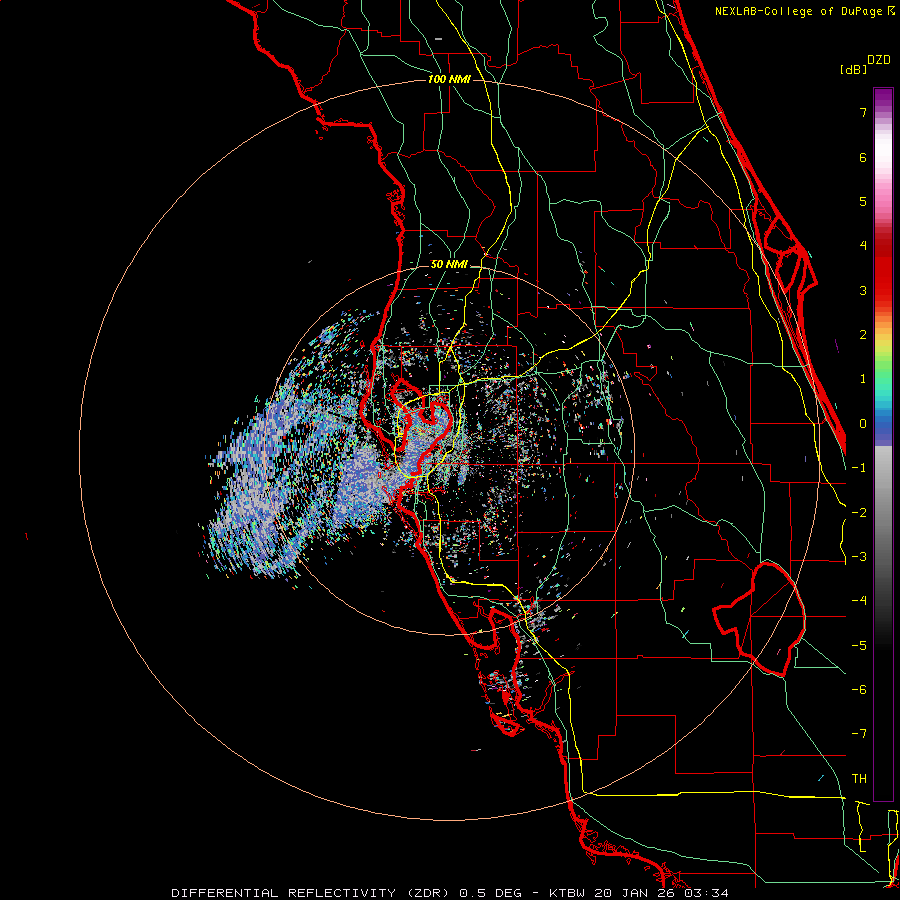Click the -2 value on color scale
The image size is (900, 900).
[859, 513]
